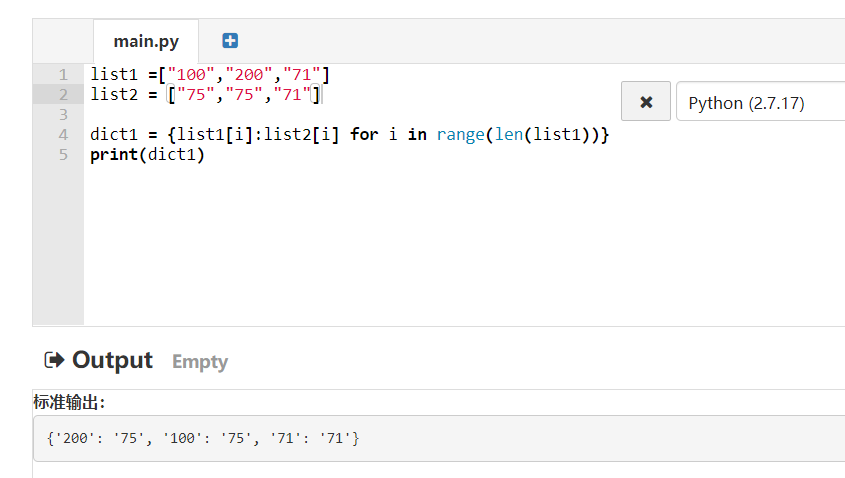Click line number 2 in gutter
Image resolution: width=845 pixels, height=478 pixels.
pyautogui.click(x=63, y=94)
